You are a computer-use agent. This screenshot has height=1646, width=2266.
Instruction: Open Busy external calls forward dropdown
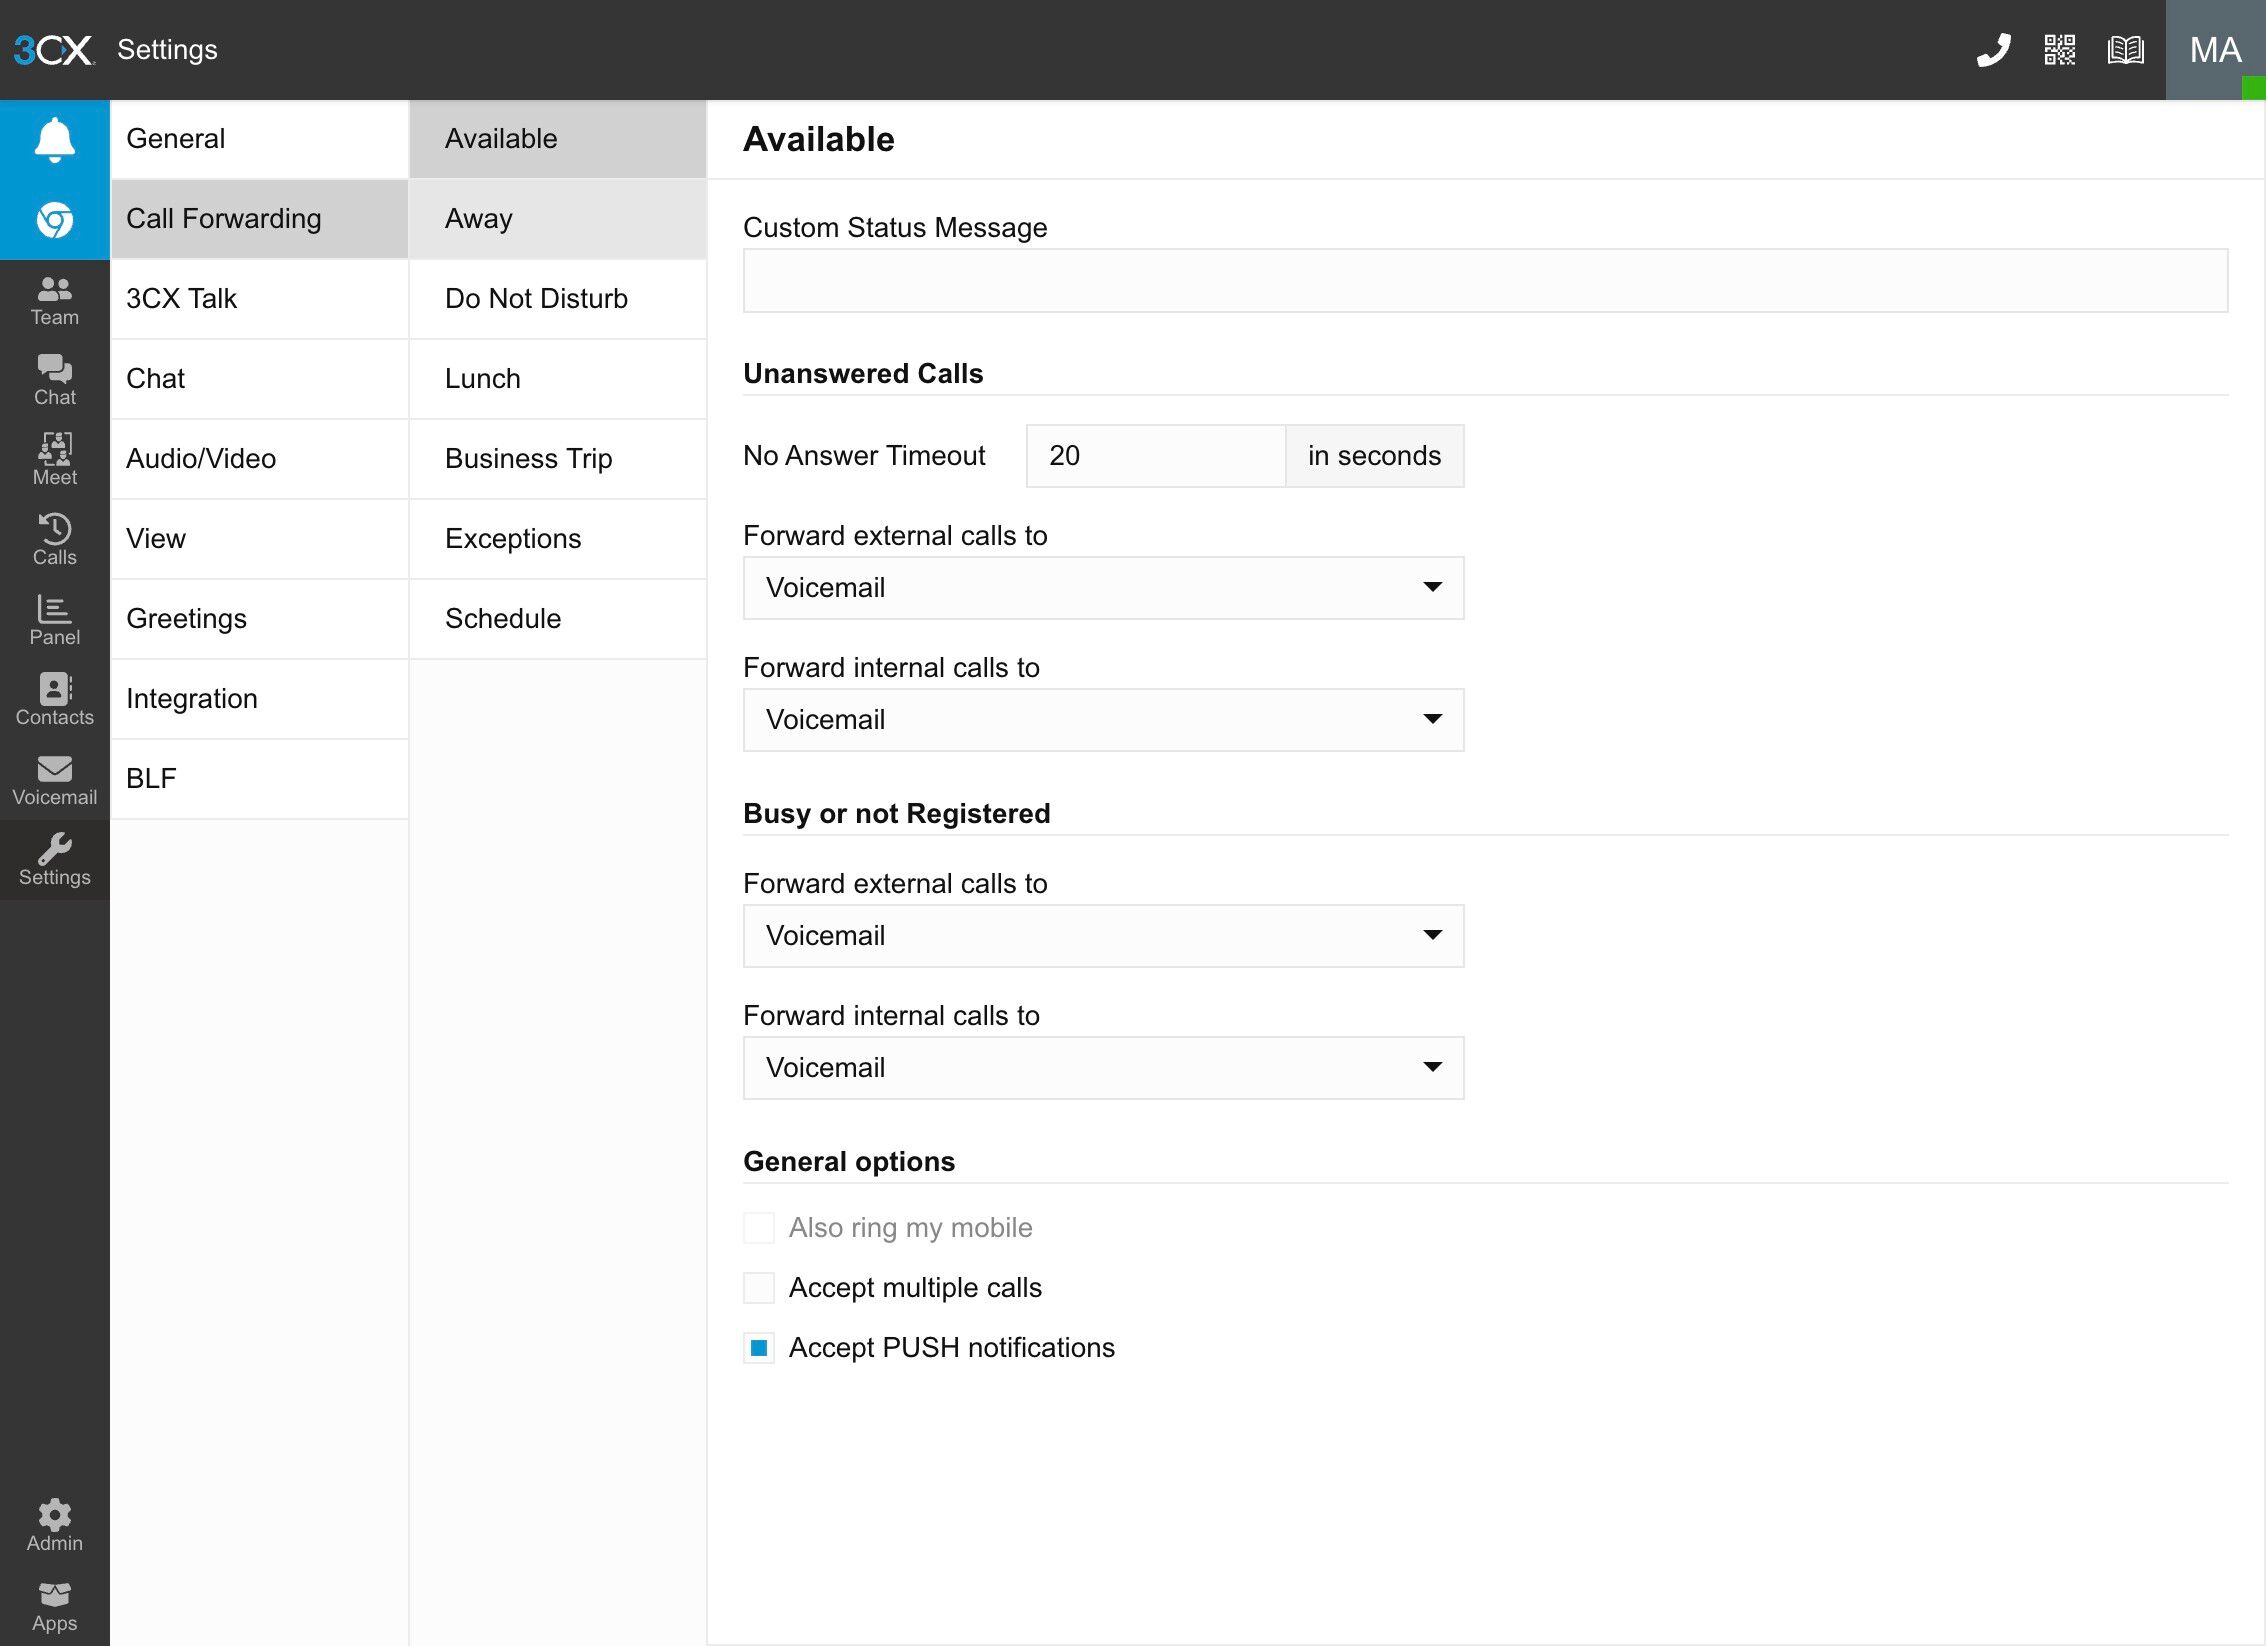(1103, 936)
